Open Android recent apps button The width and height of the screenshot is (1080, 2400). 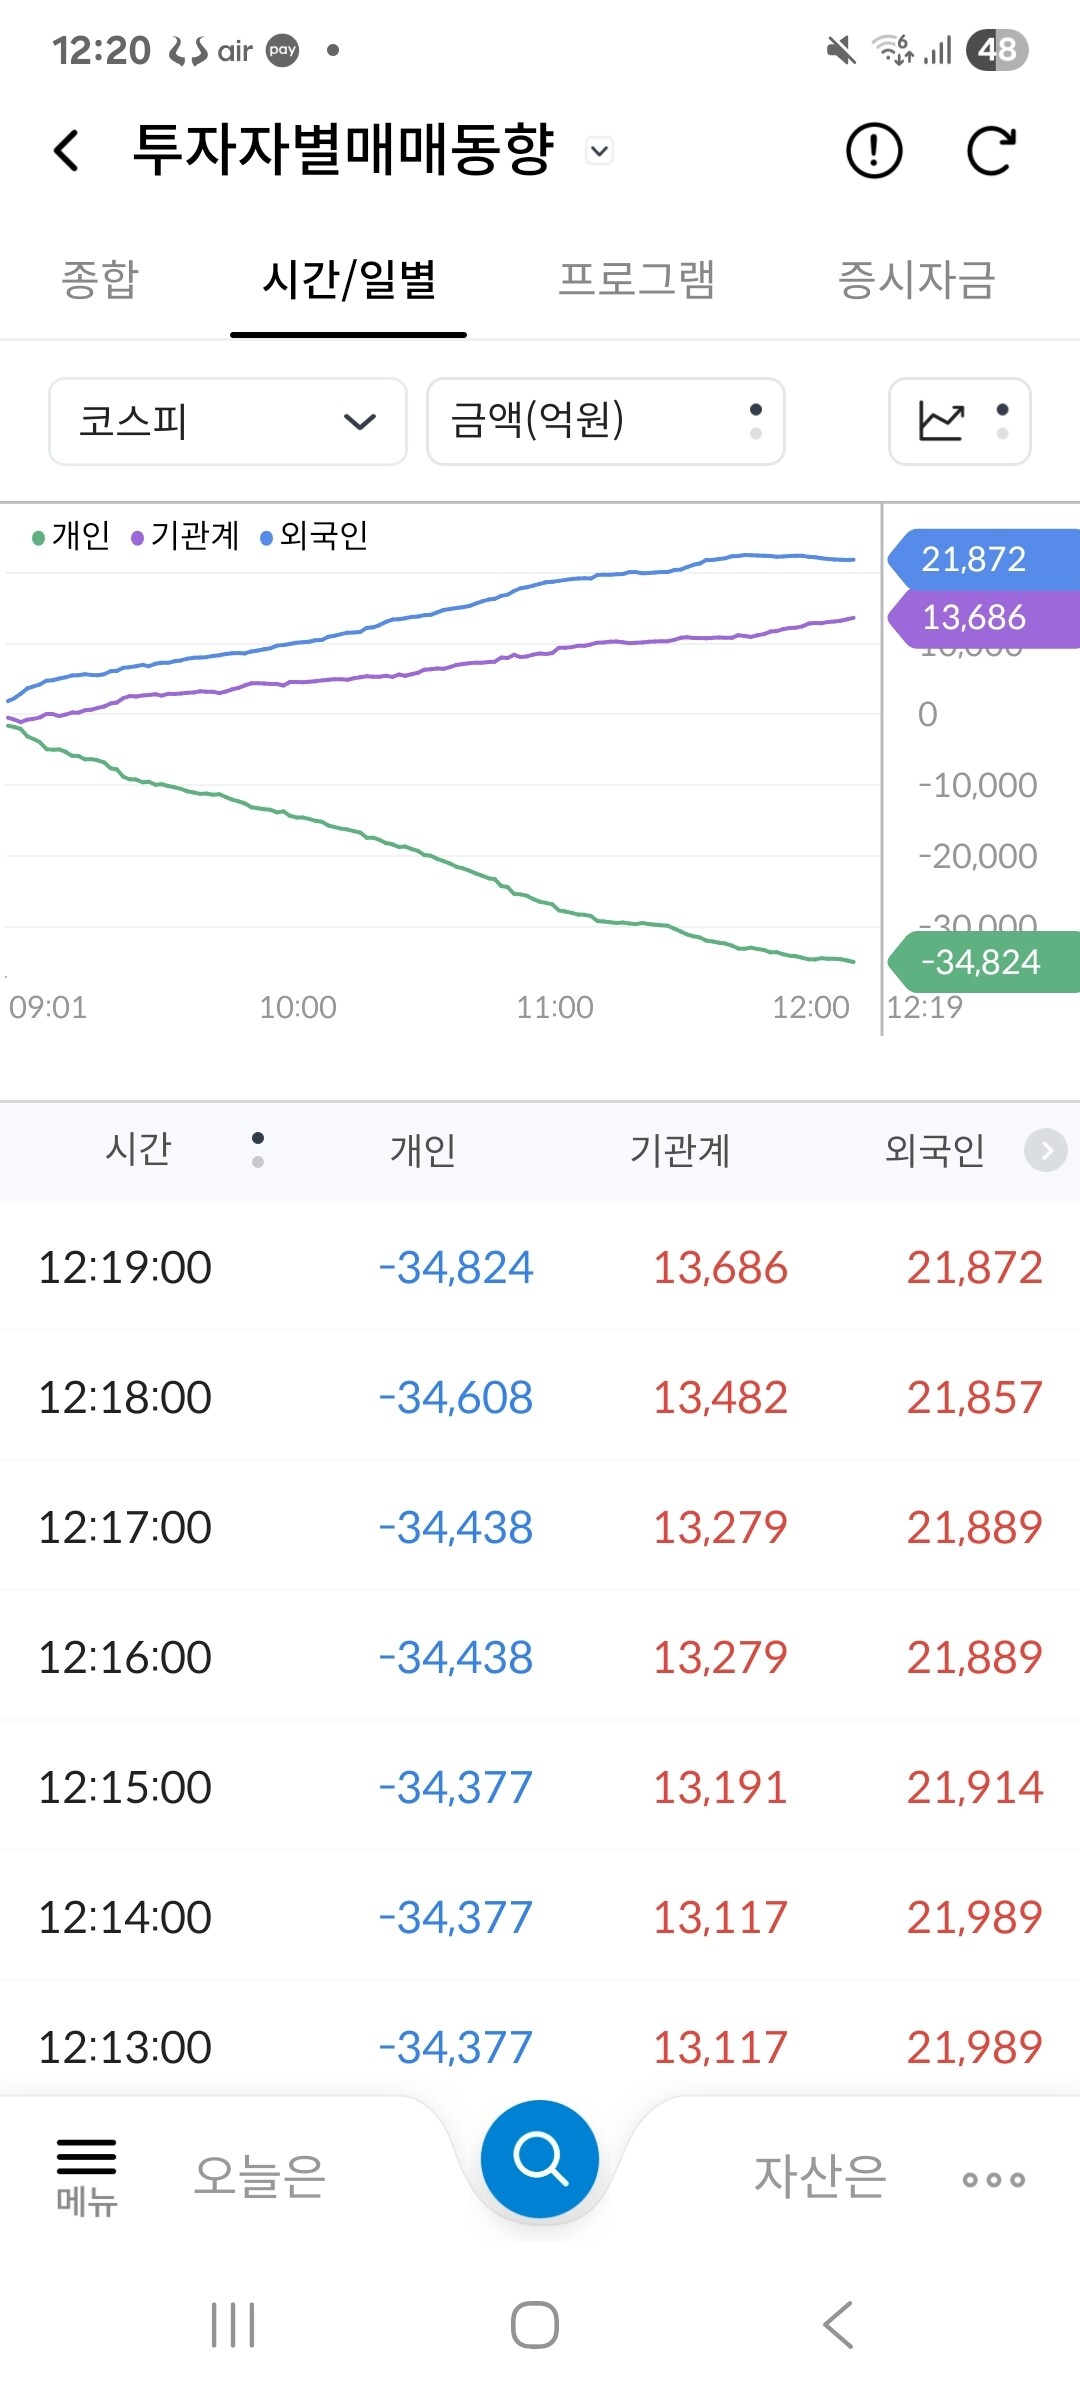pos(233,2325)
